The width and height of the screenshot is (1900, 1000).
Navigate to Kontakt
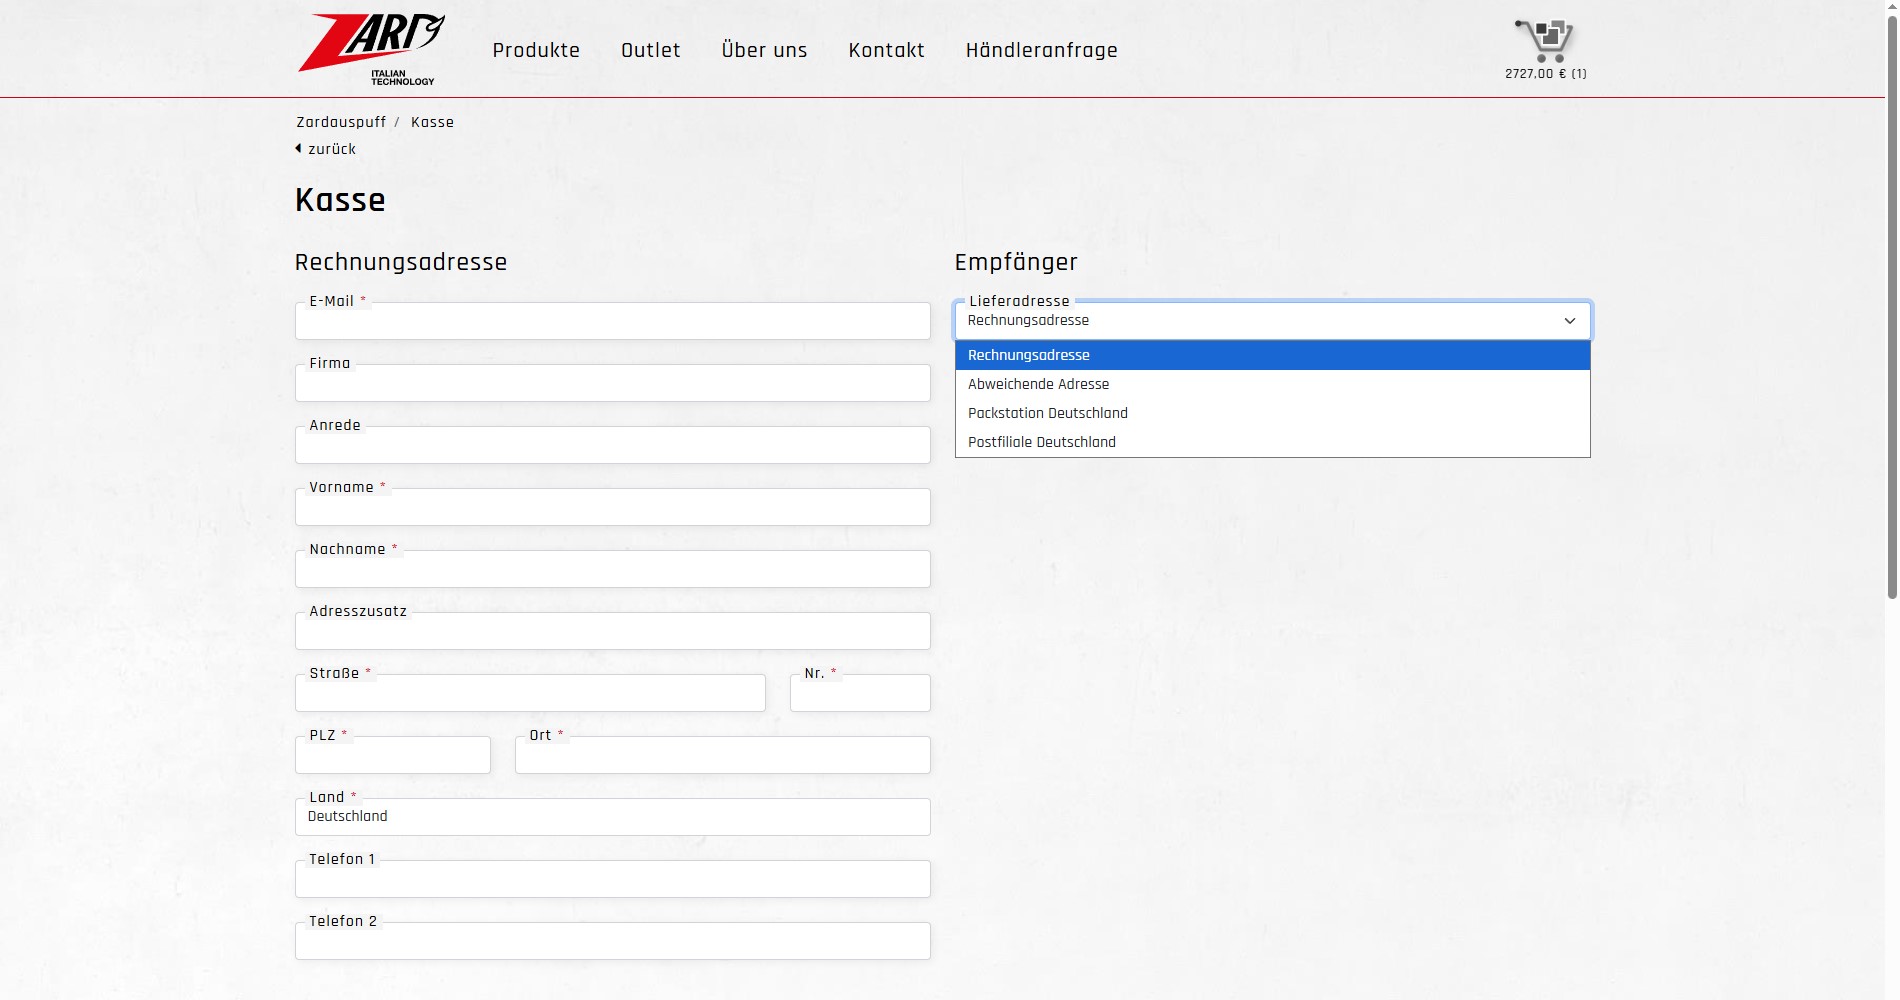tap(886, 50)
